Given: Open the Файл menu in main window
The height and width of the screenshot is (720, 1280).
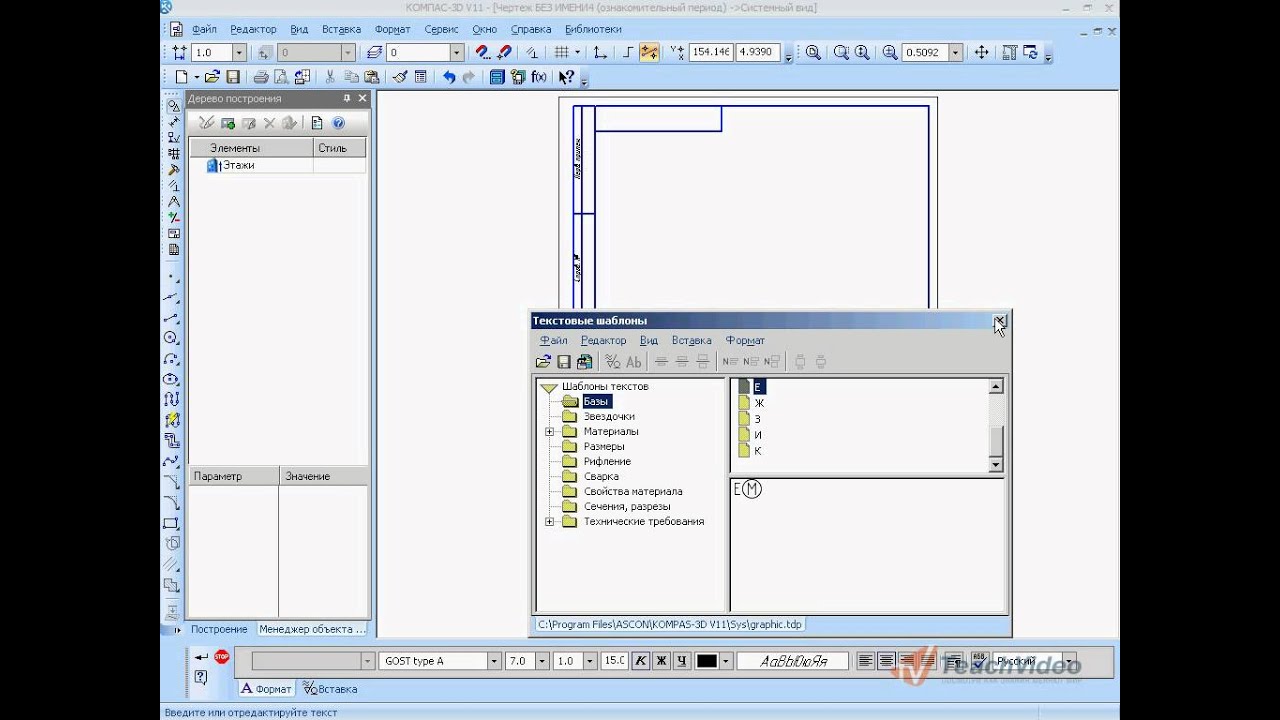Looking at the screenshot, I should 204,29.
